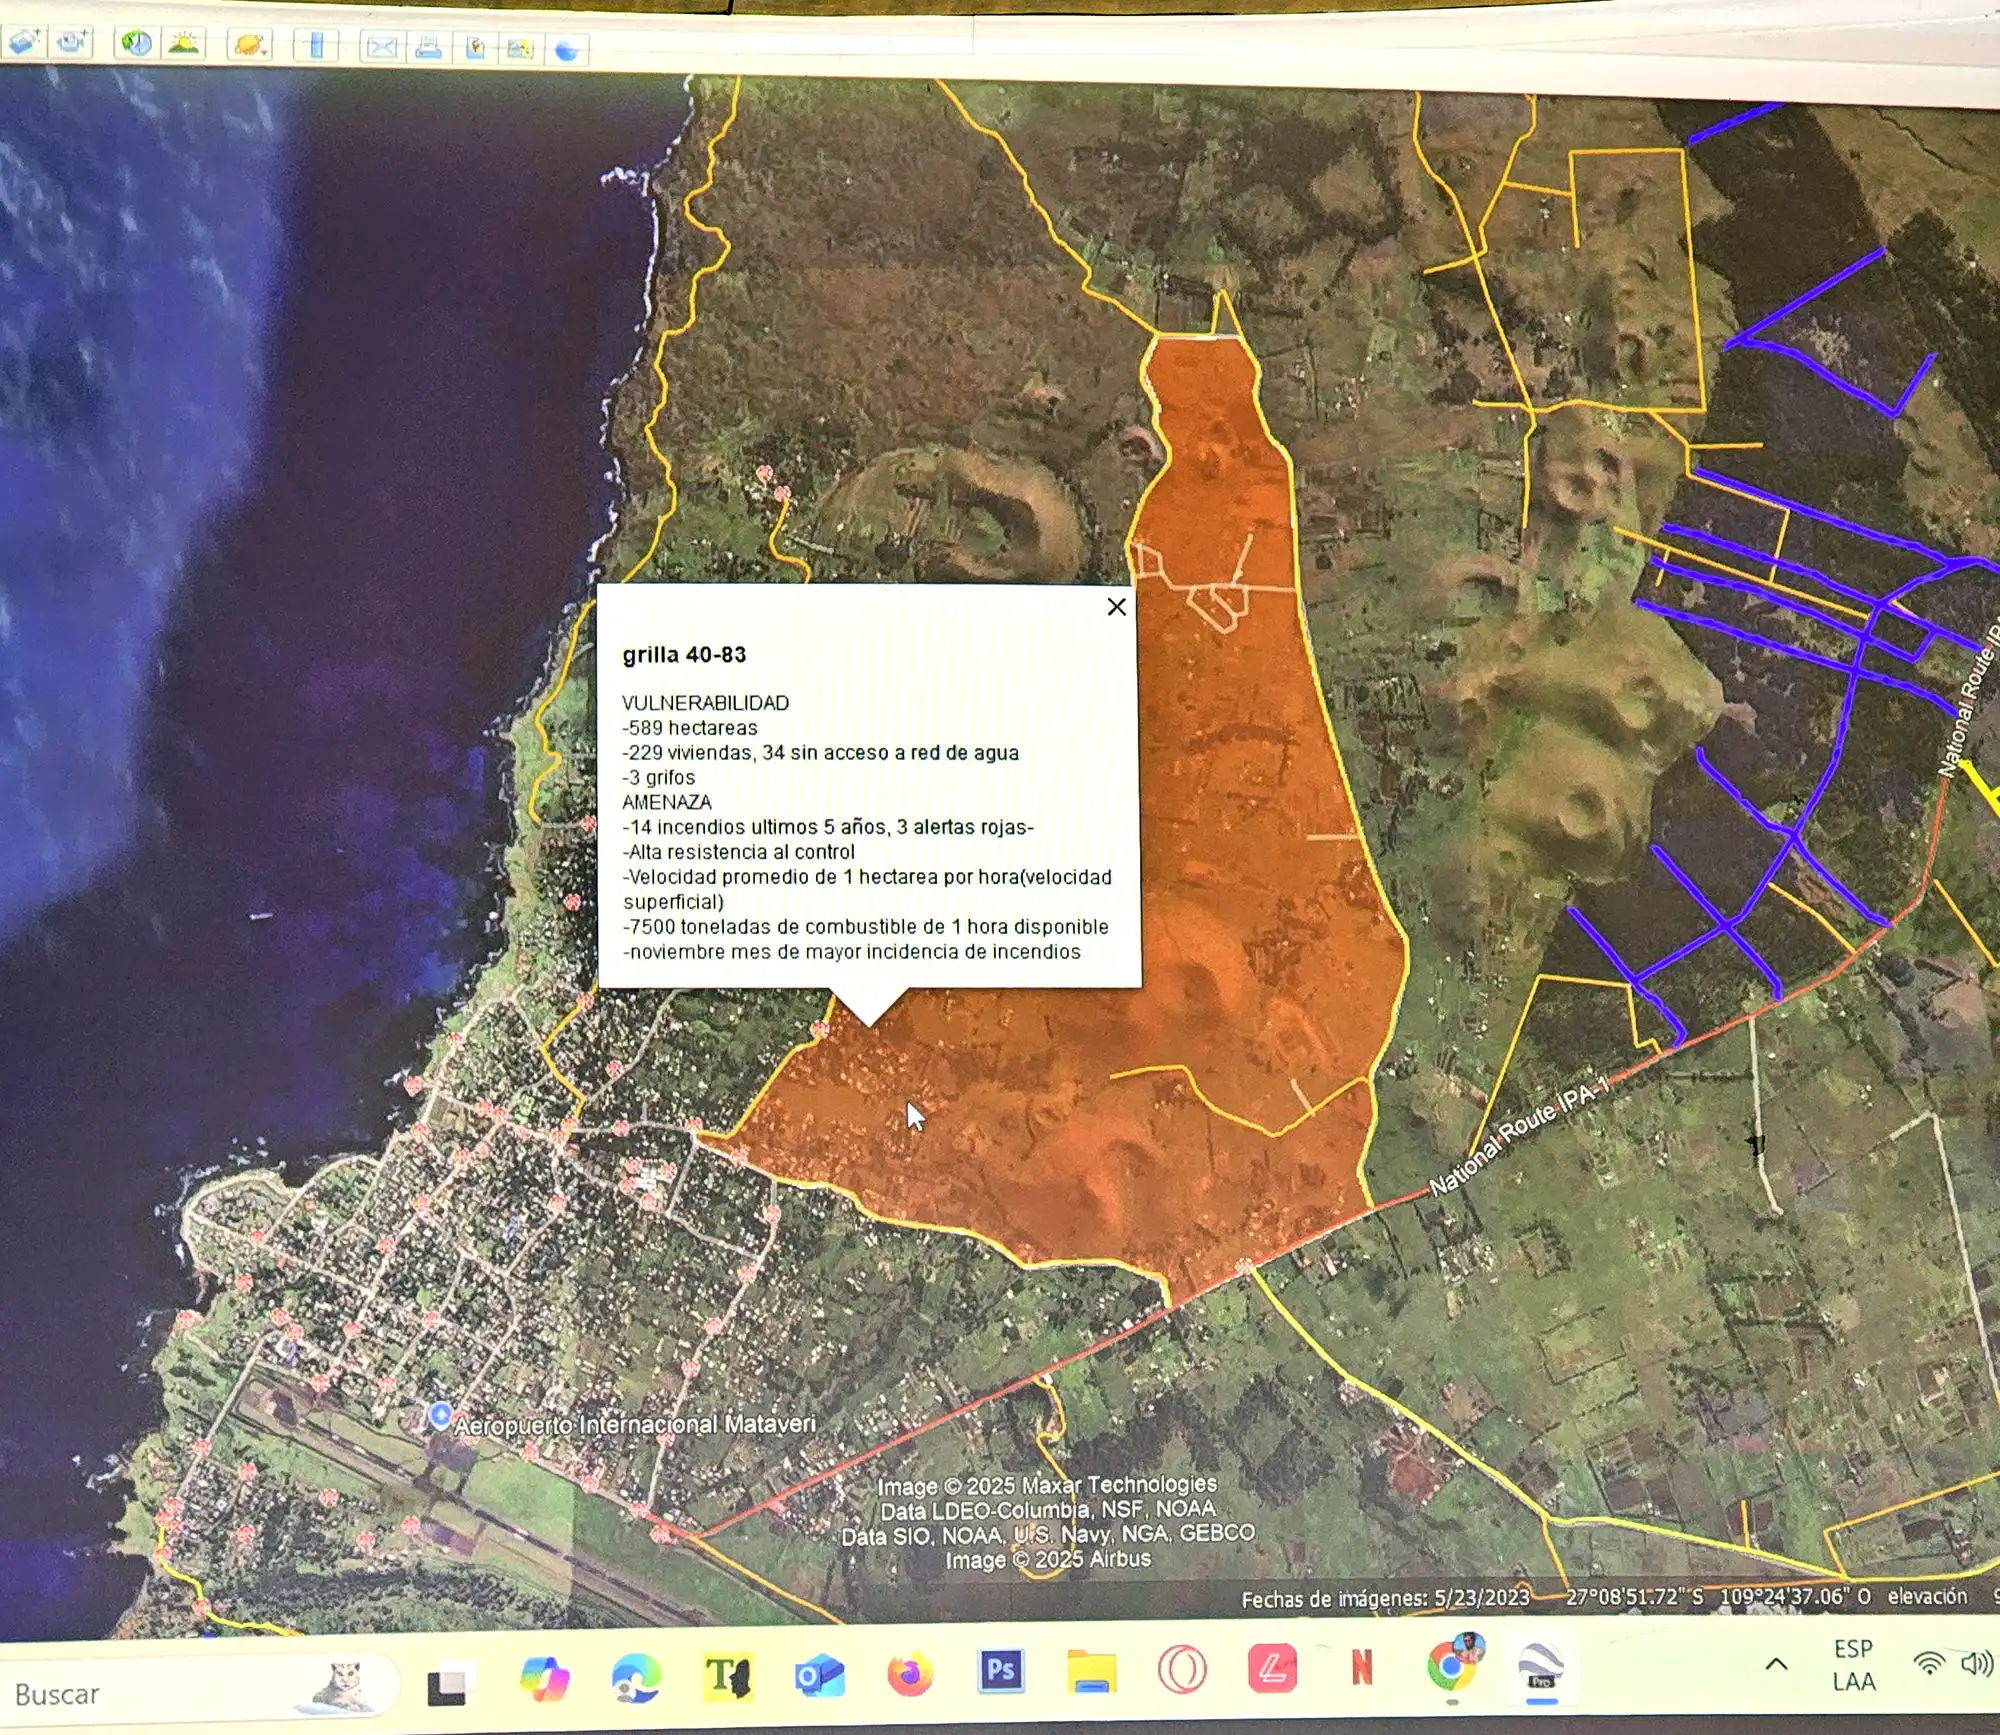Click the Print toolbar icon

pyautogui.click(x=429, y=47)
